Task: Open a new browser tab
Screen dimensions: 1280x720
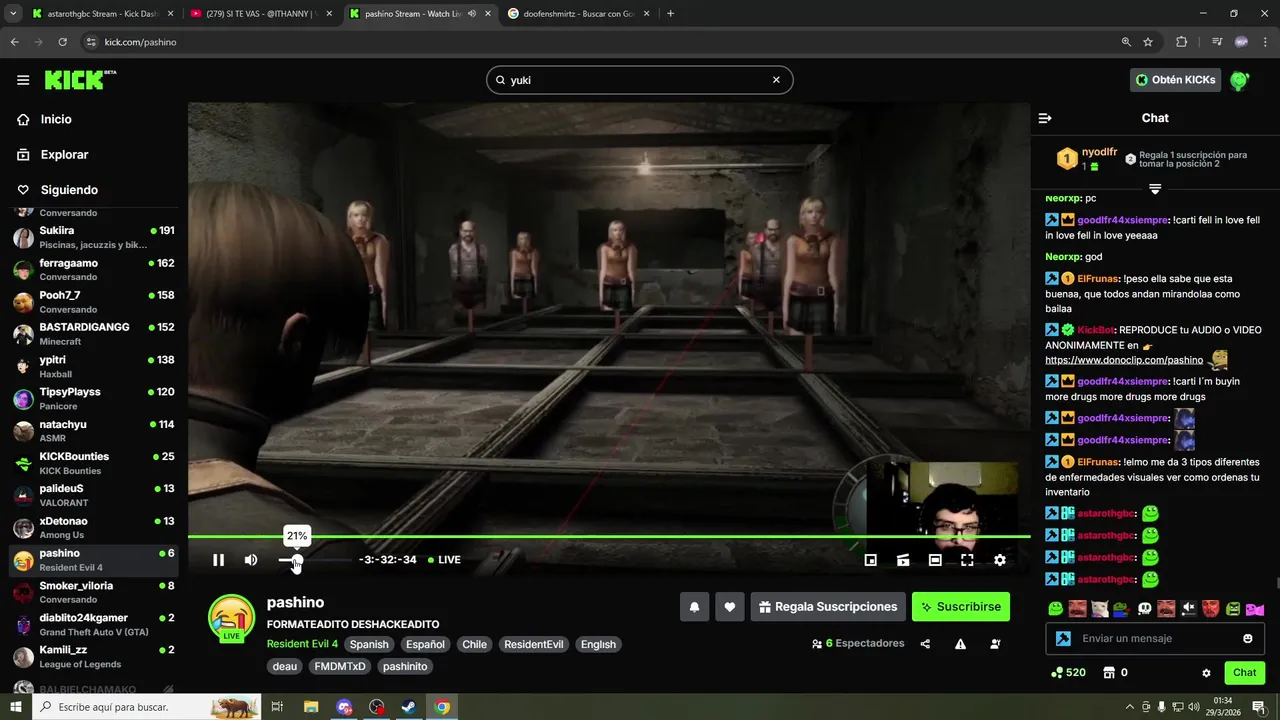Action: [x=670, y=14]
